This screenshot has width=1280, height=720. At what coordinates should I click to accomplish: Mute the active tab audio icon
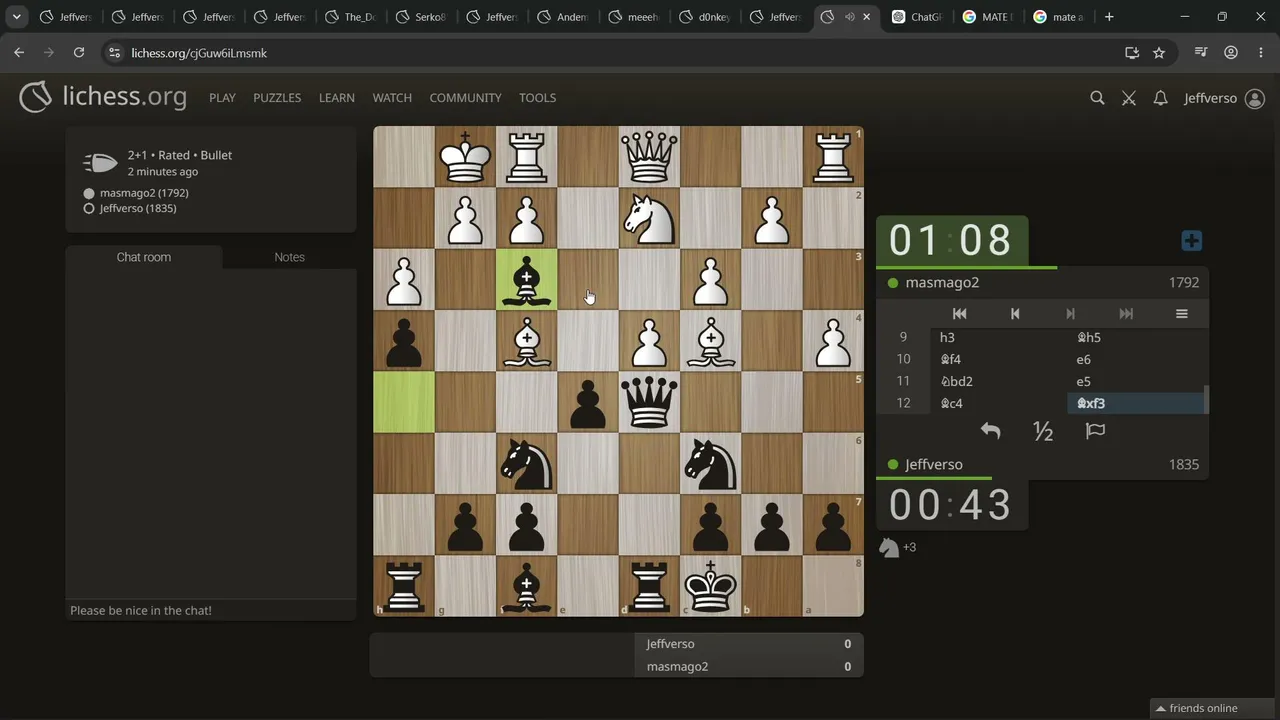tap(849, 17)
